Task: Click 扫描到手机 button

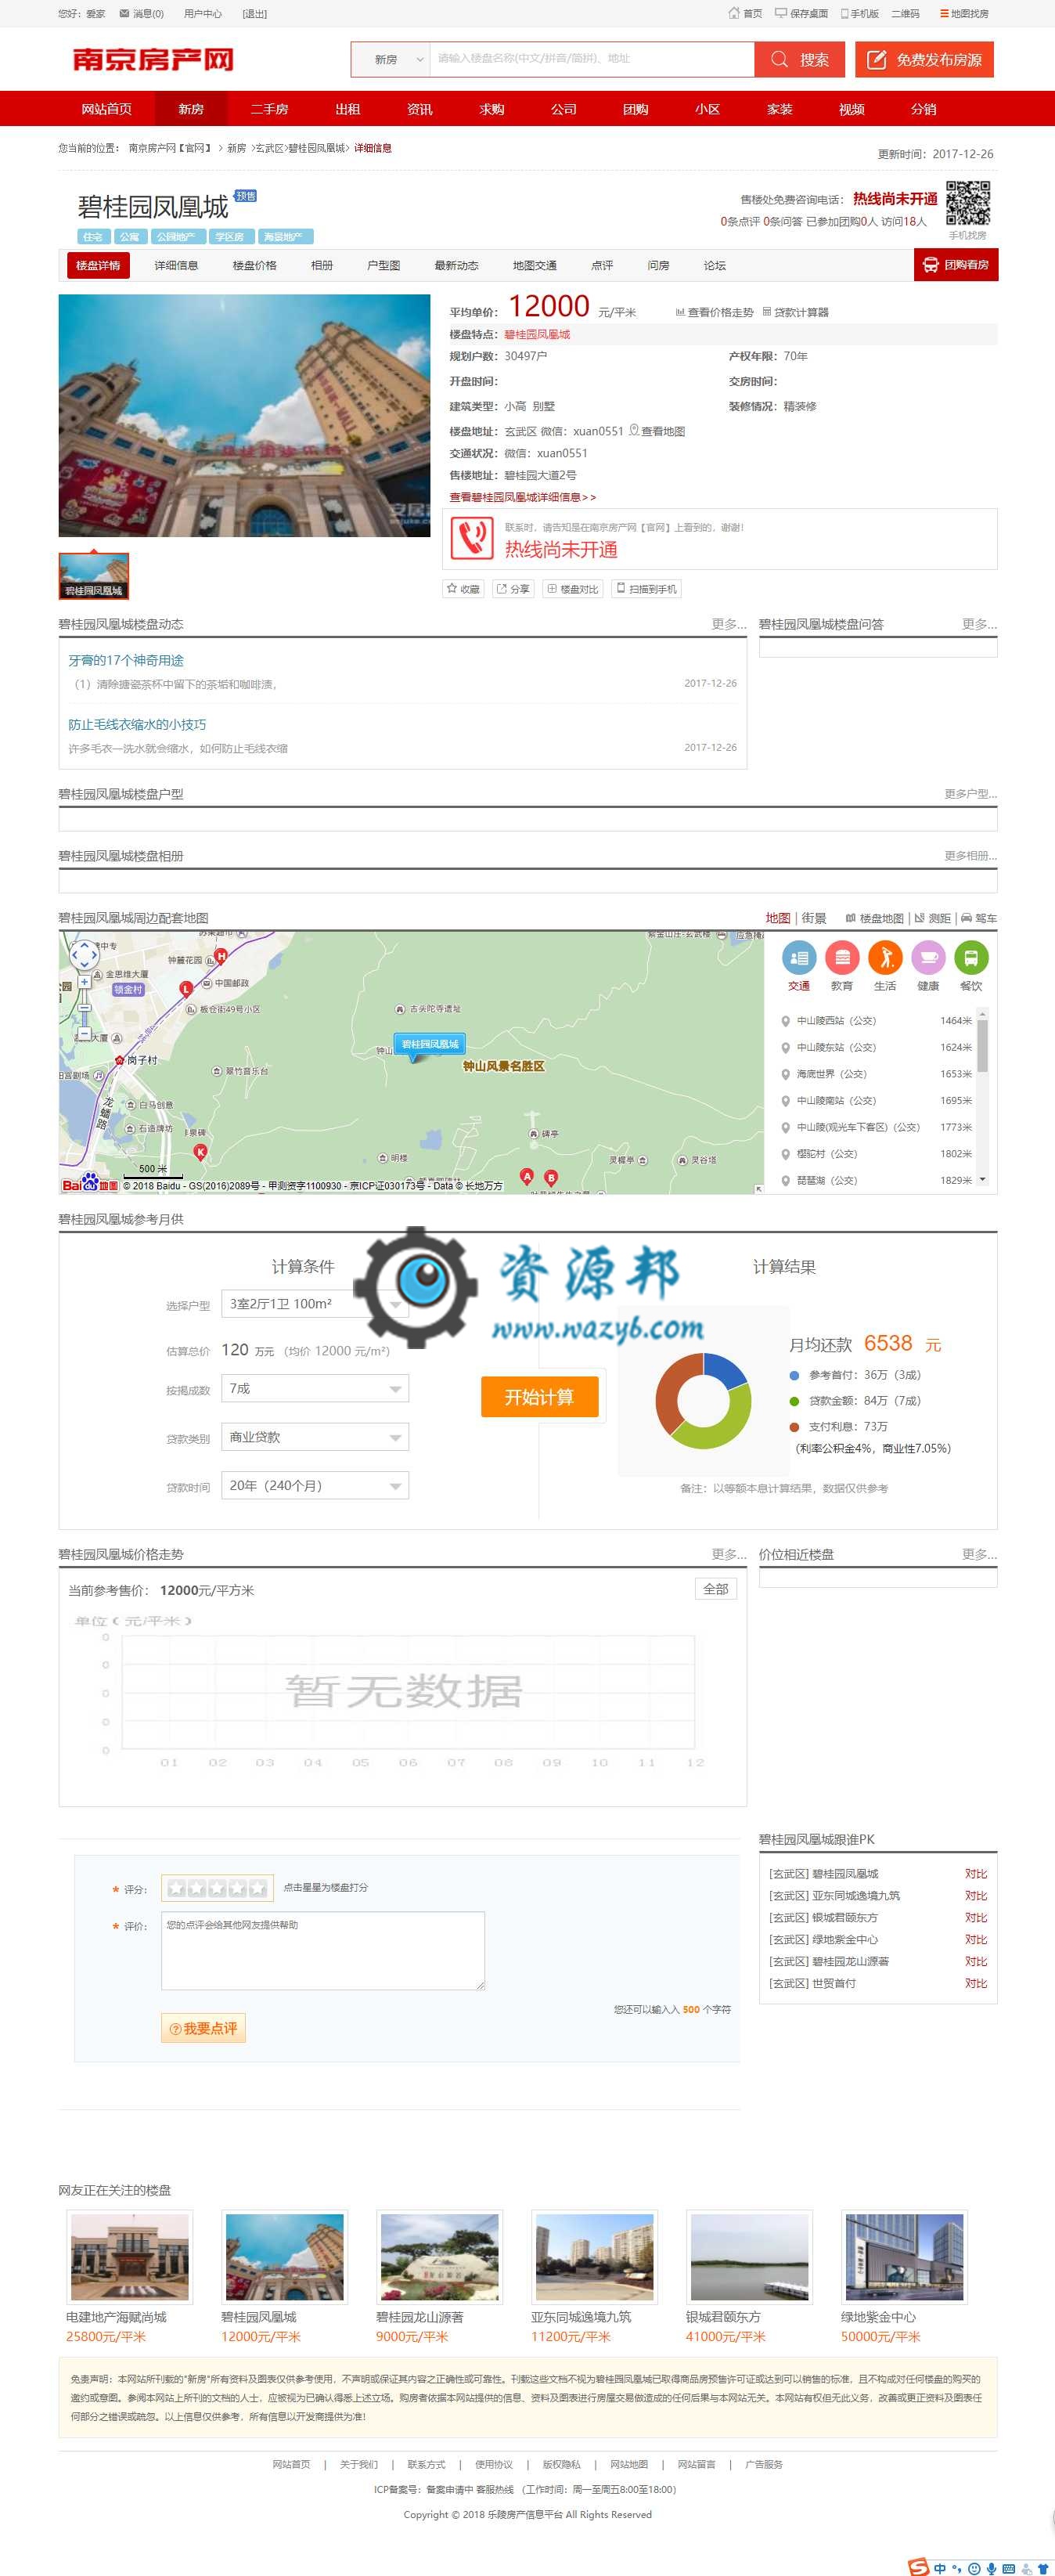Action: tap(646, 589)
